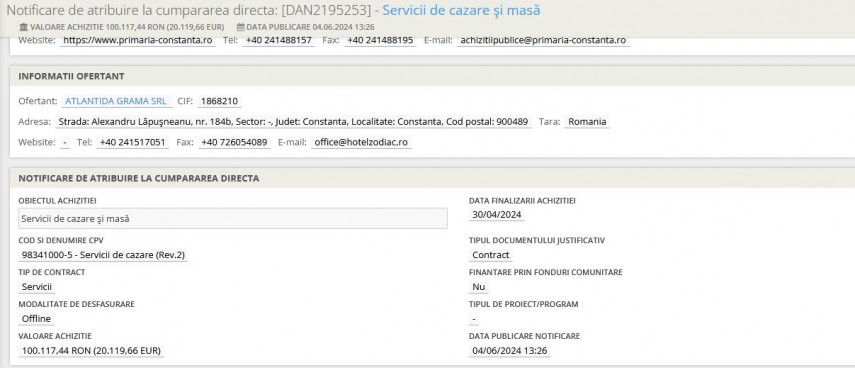
Task: Open the ATLANTIDA GRAMA SRL offerer link
Action: 116,101
